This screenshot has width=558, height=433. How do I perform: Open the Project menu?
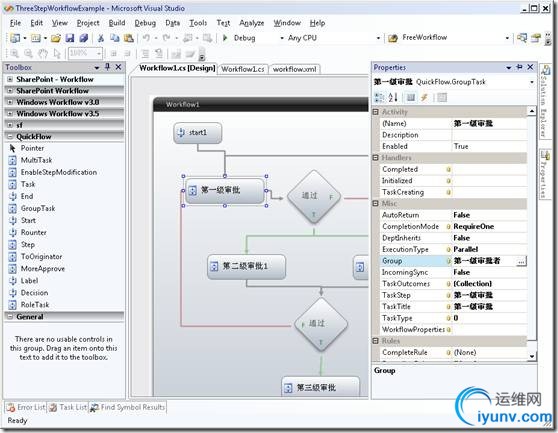tap(88, 23)
